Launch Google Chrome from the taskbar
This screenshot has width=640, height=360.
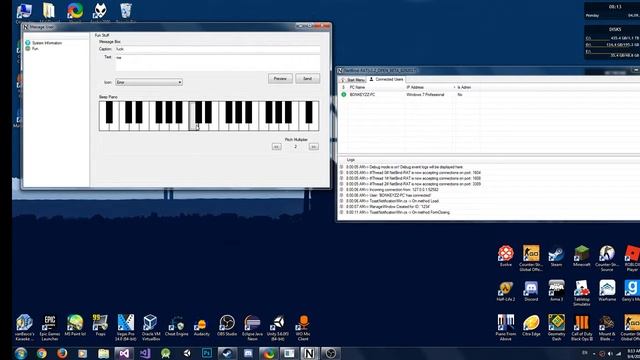coord(42,353)
